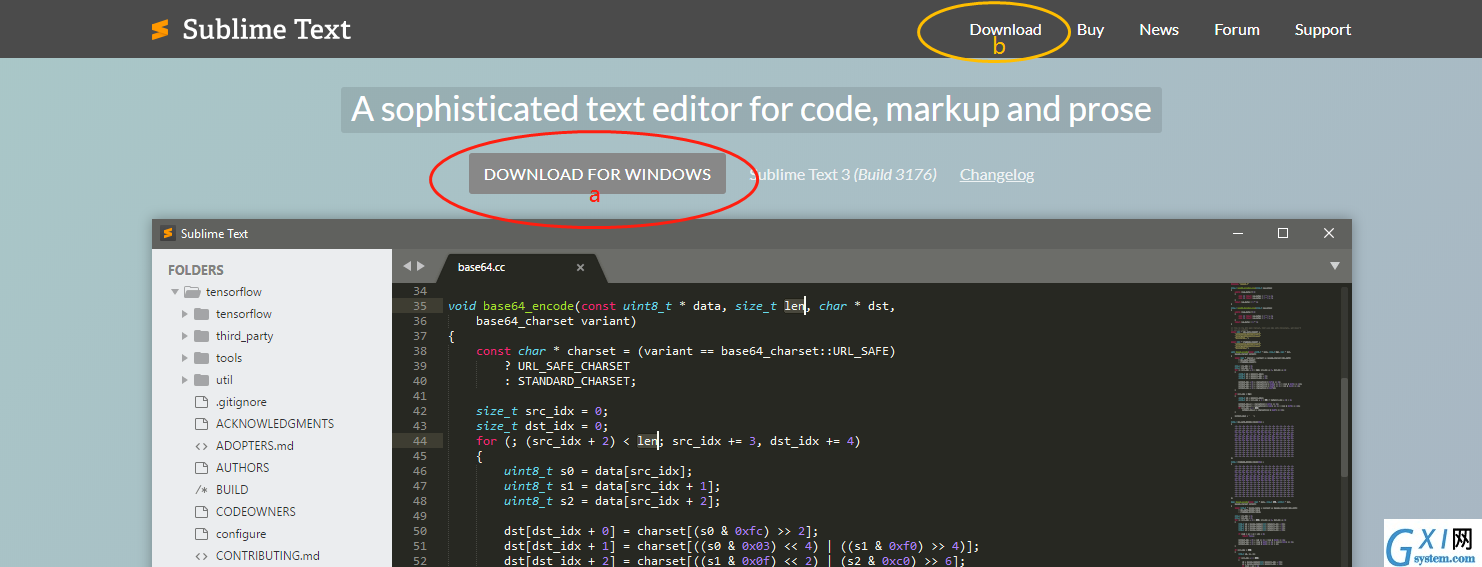Click 'URL_SAFE_CHARSET' in the code
The image size is (1482, 567).
coord(574,366)
